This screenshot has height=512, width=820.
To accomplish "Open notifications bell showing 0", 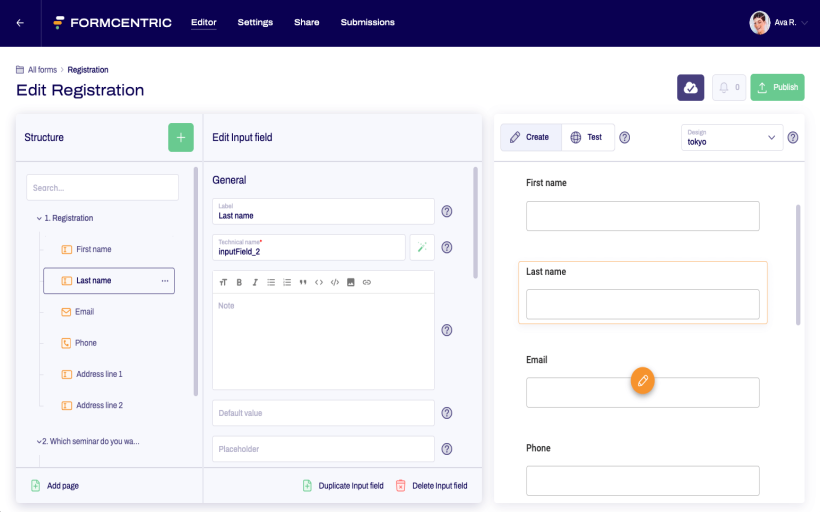I will click(x=729, y=87).
